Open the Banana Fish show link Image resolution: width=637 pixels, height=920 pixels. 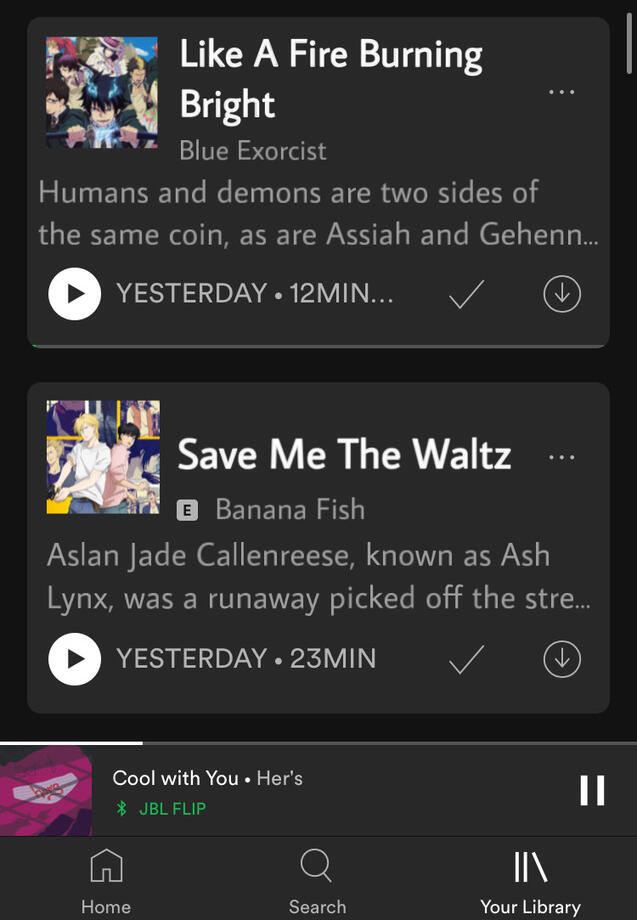coord(290,509)
